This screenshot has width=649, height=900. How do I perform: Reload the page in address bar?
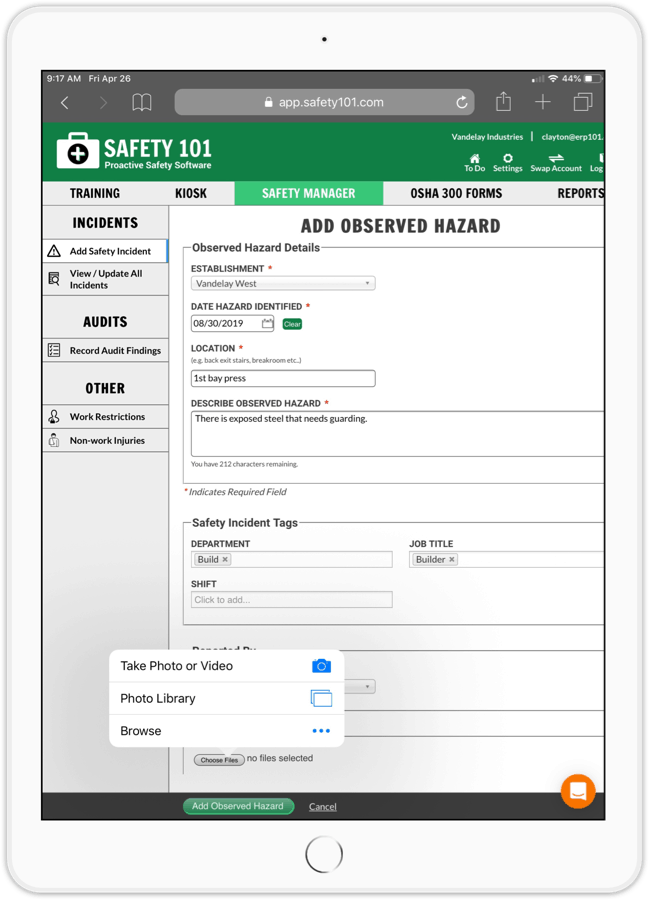pyautogui.click(x=461, y=103)
